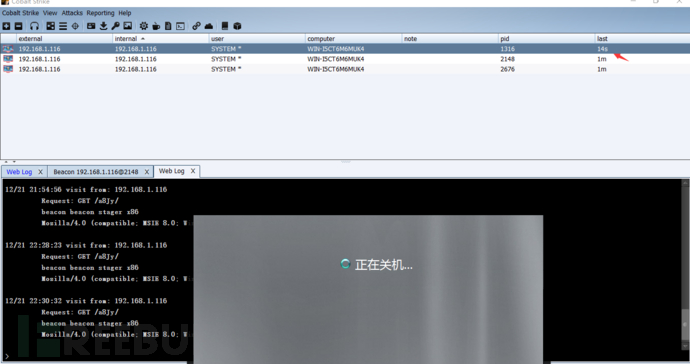Switch to targets view crosshair icon
Viewport: 690px width, 364px height.
point(75,26)
